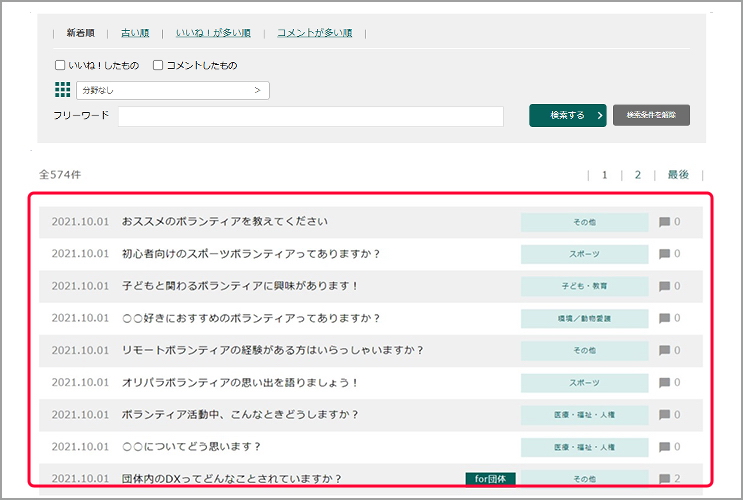The width and height of the screenshot is (743, 500).
Task: Click comment icon on 子どもと関わるボランティア row
Action: pos(664,286)
